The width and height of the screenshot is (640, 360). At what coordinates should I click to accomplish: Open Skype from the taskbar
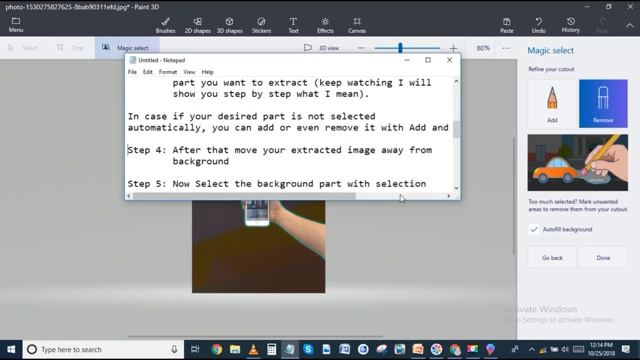[x=308, y=349]
